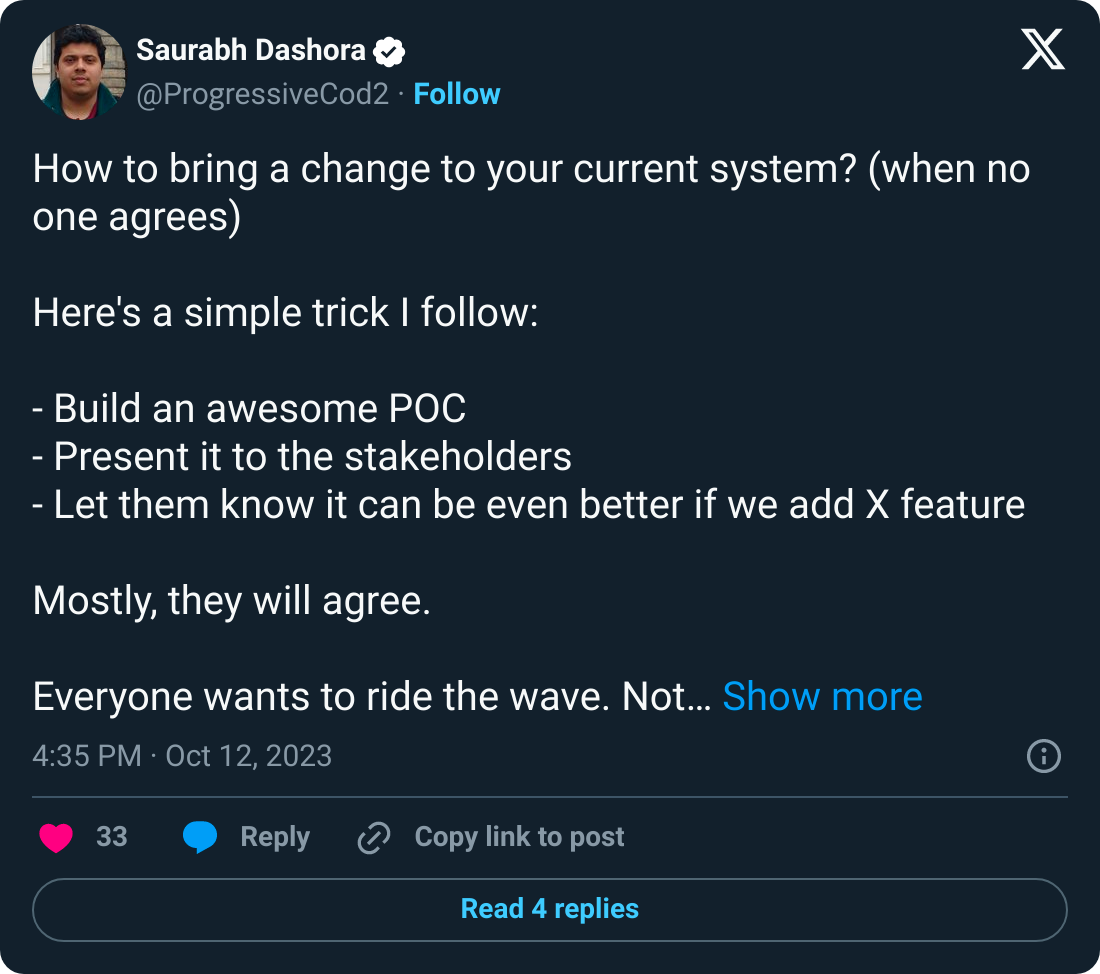Click the like count showing 33
This screenshot has height=974, width=1100.
tap(113, 837)
